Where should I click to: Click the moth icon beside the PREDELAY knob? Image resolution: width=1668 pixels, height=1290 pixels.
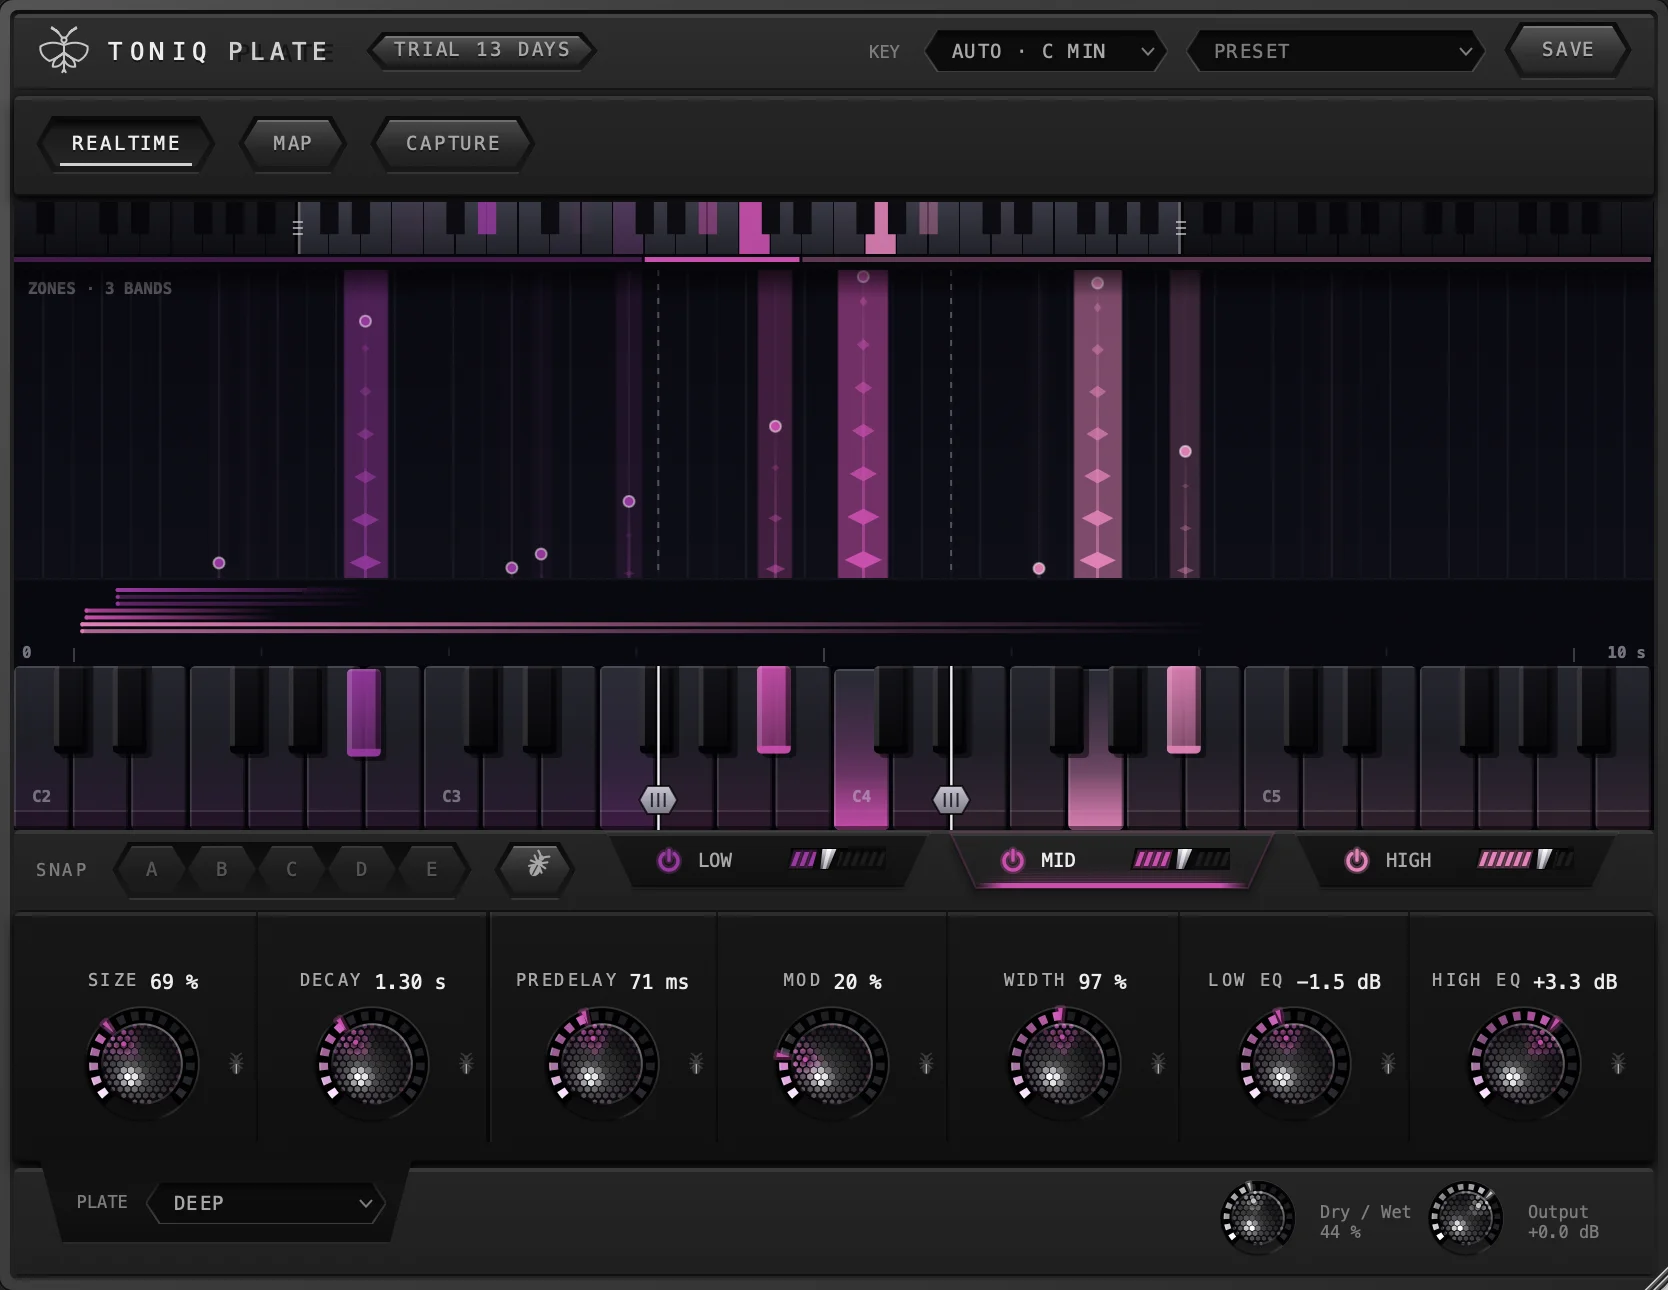tap(696, 1063)
